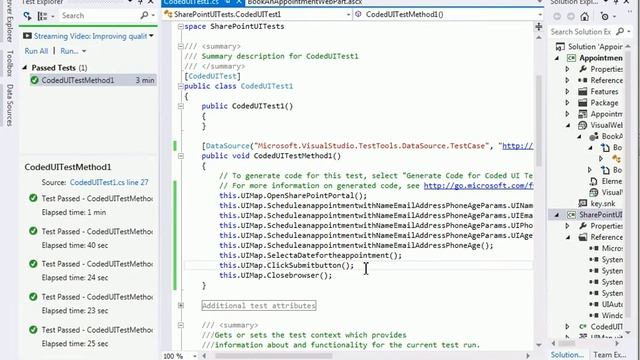The height and width of the screenshot is (360, 640).
Task: Click the Solution Explorer search magnifier icon
Action: pos(620,31)
